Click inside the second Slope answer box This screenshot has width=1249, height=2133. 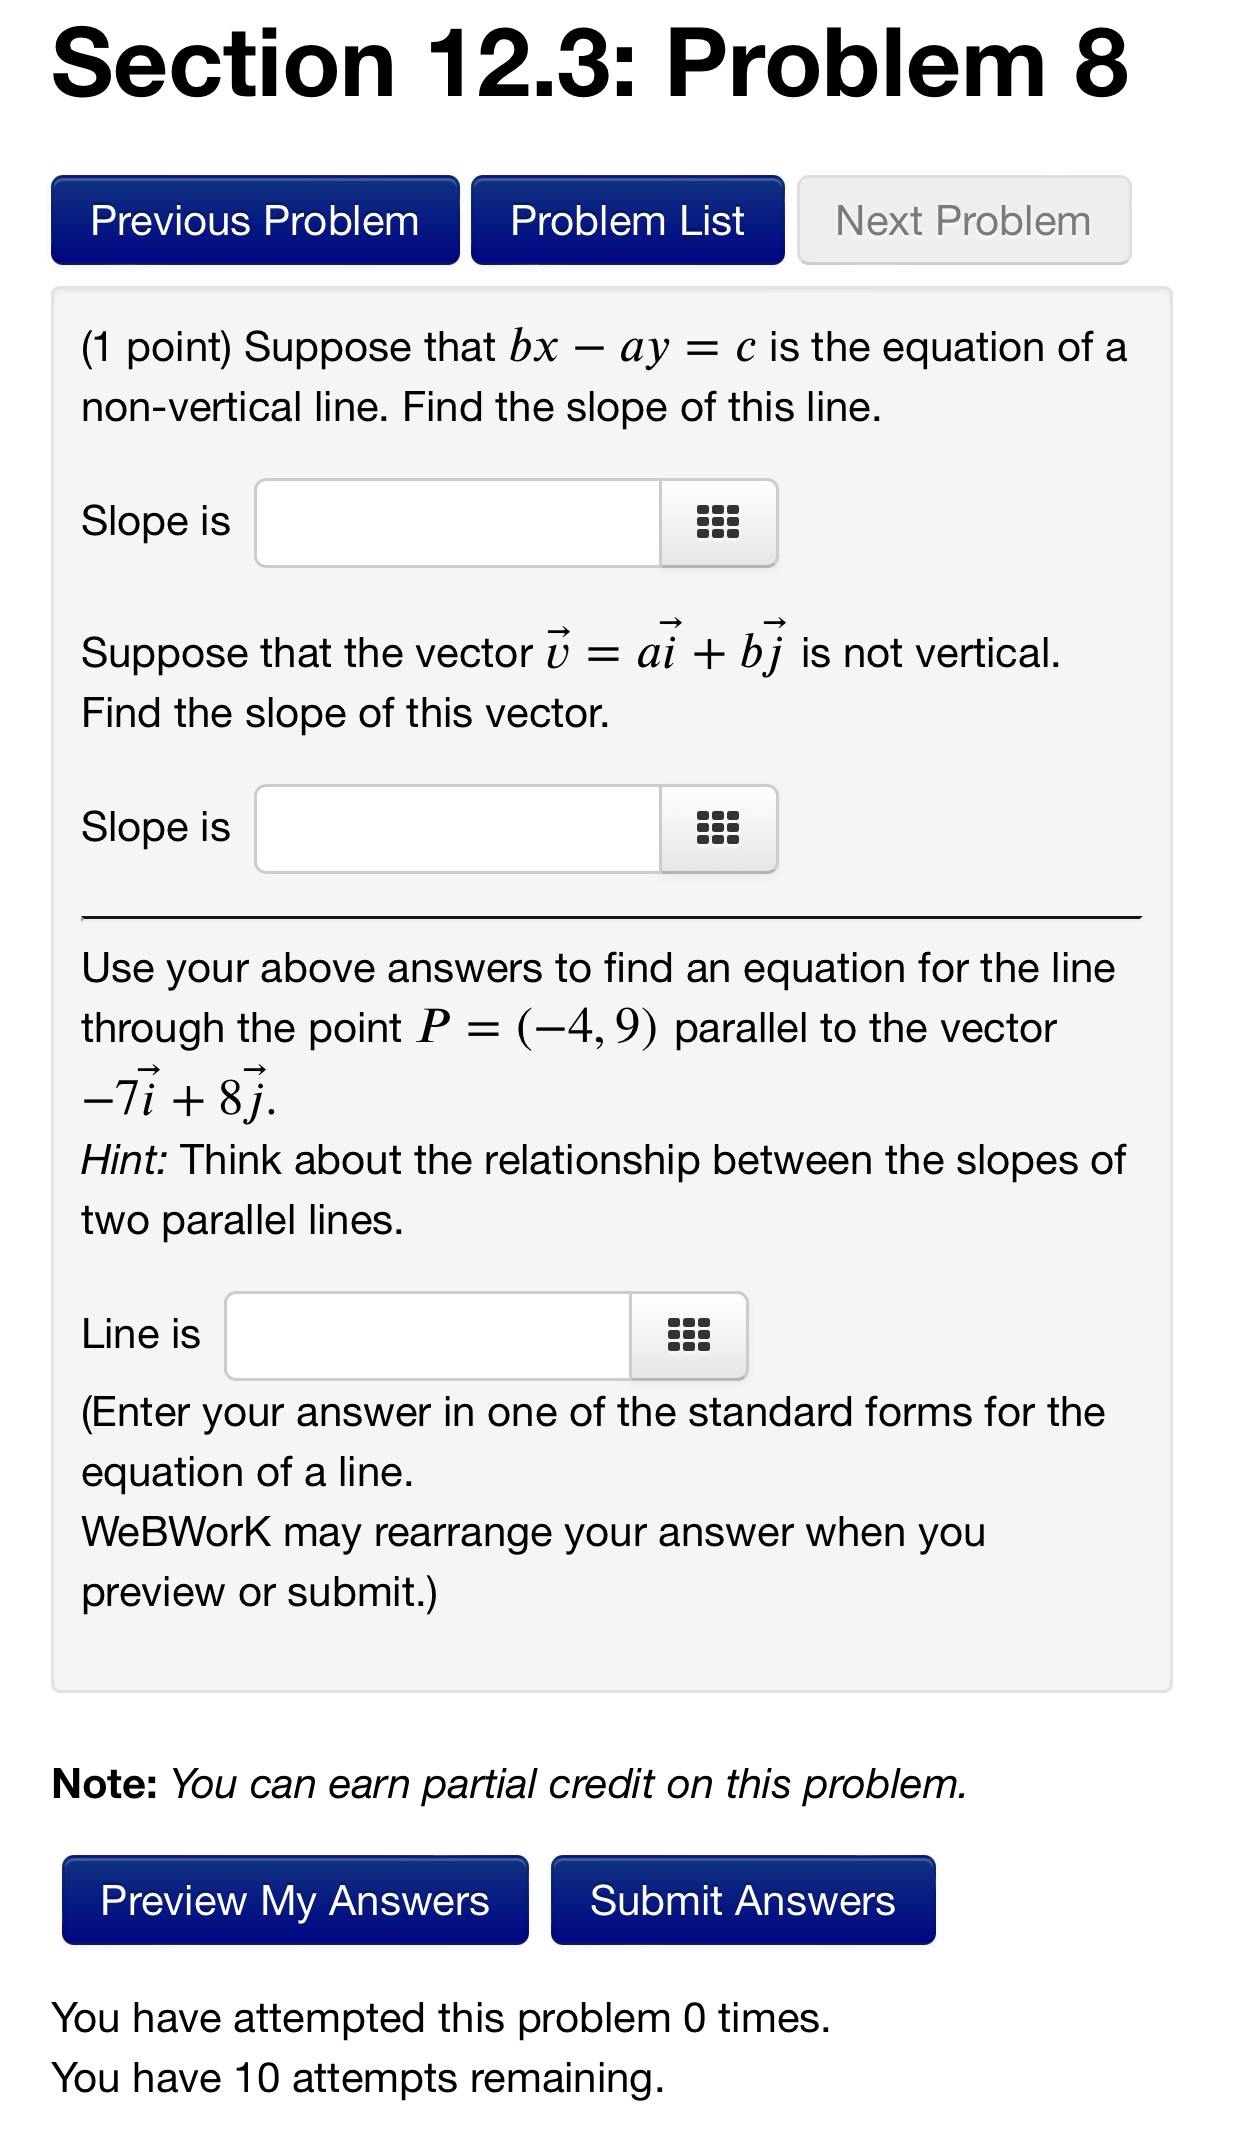(x=455, y=830)
